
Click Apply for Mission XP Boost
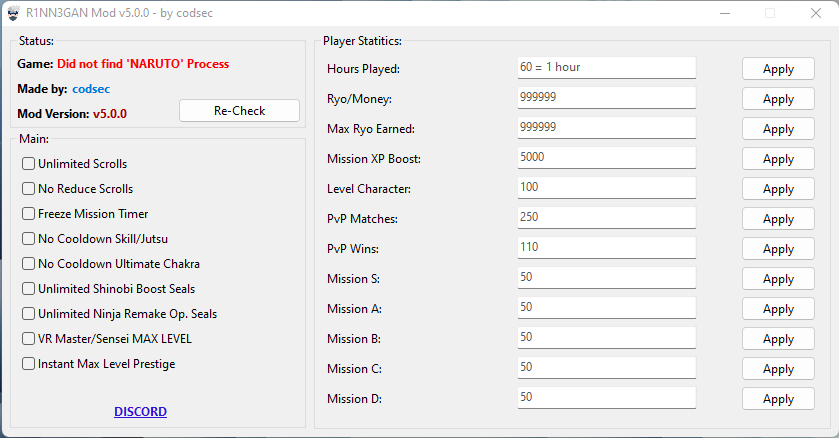(778, 159)
